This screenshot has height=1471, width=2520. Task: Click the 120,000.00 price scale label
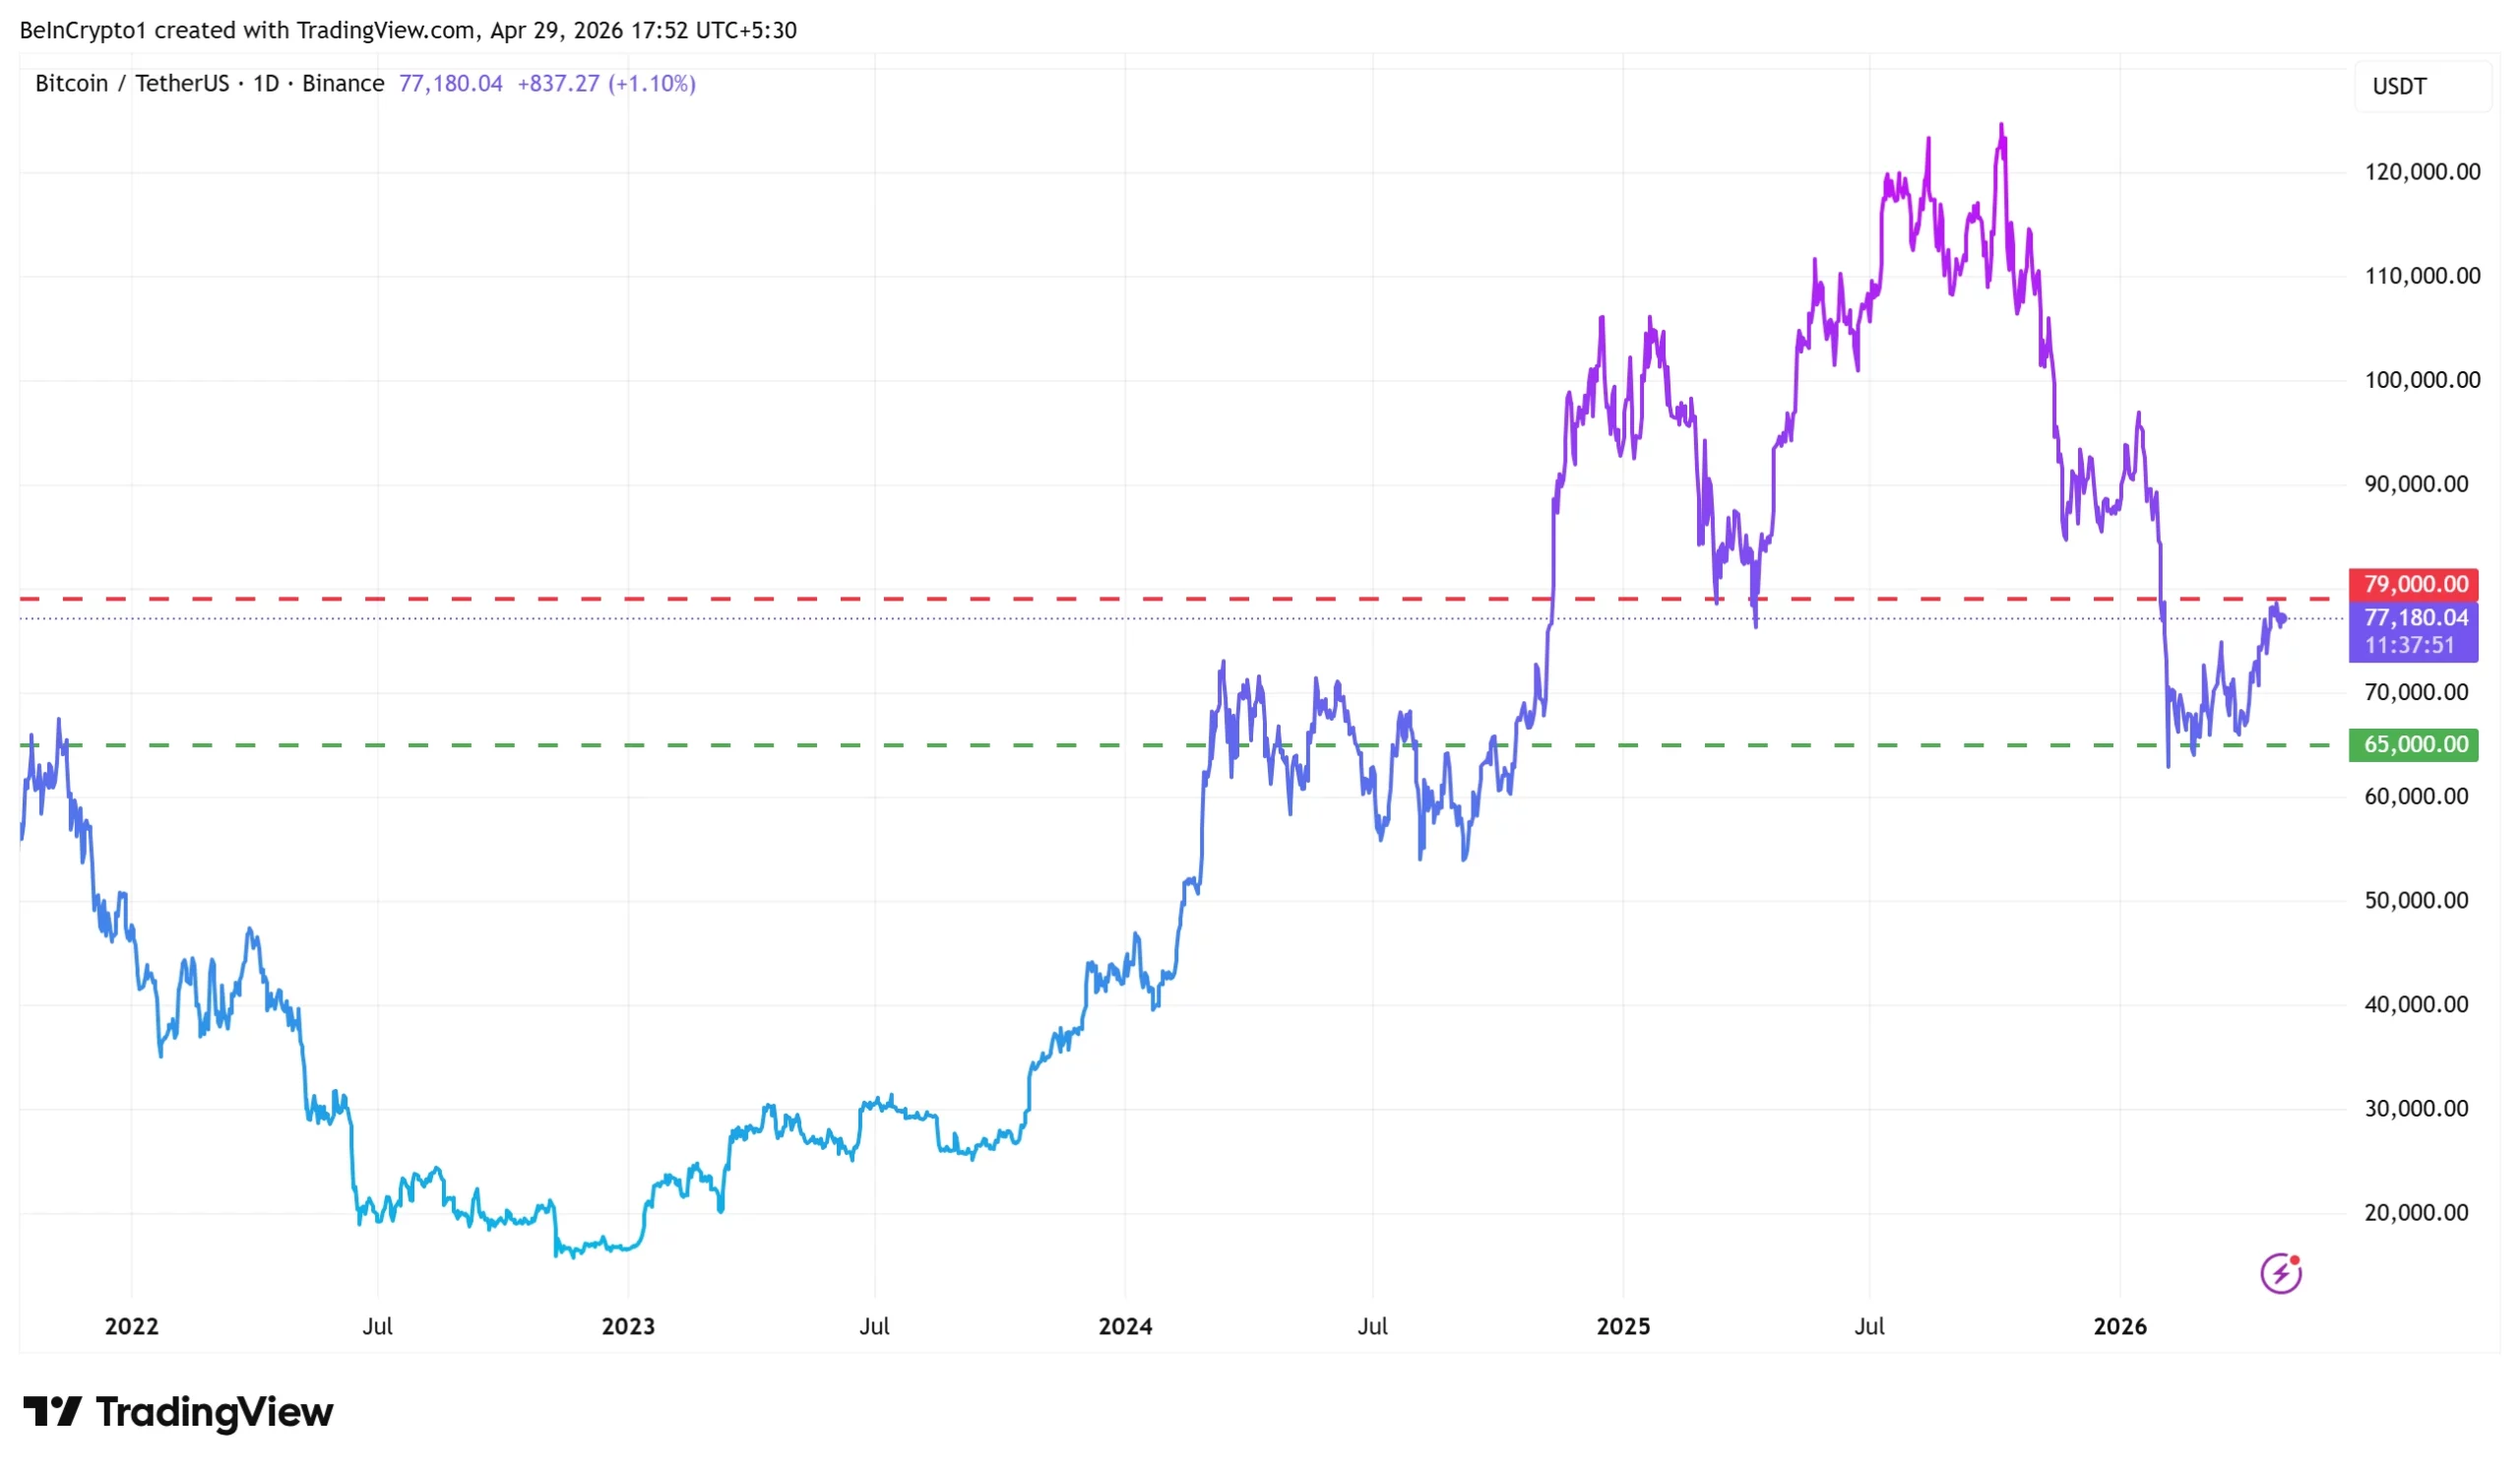point(2421,172)
